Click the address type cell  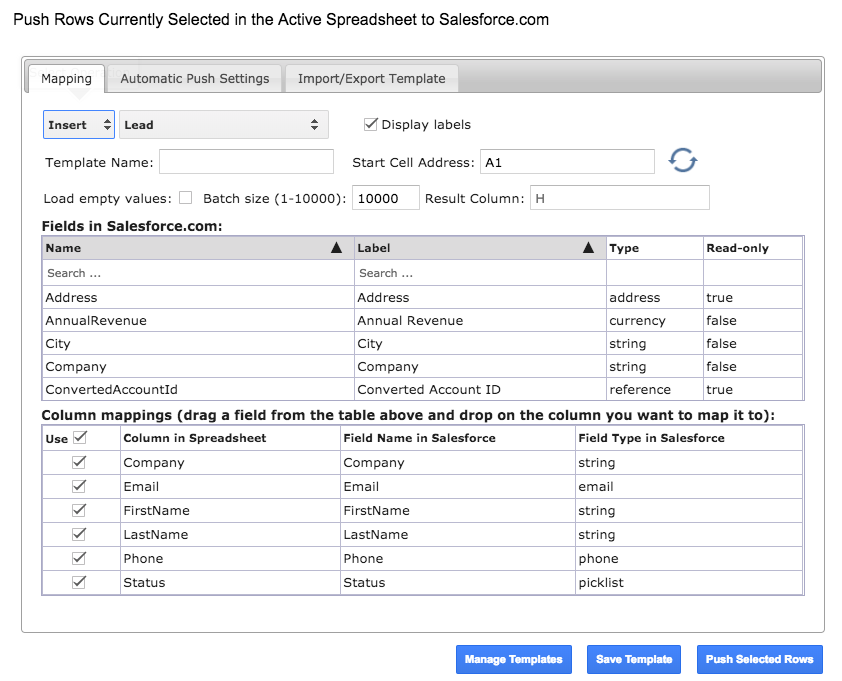coord(655,298)
